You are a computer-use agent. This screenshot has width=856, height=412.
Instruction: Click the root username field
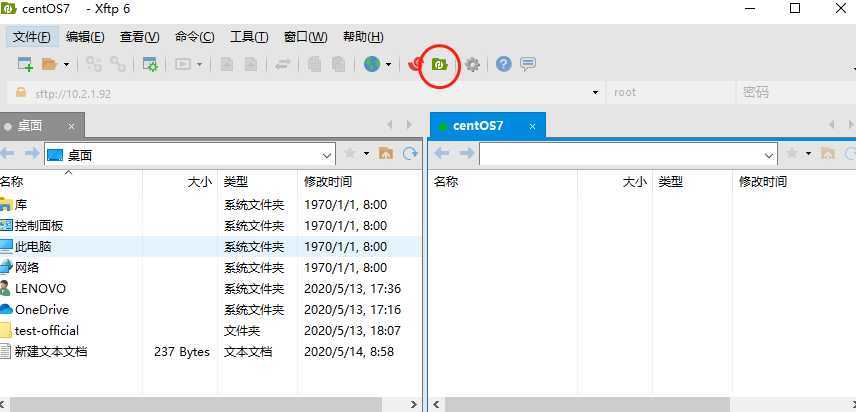click(669, 93)
